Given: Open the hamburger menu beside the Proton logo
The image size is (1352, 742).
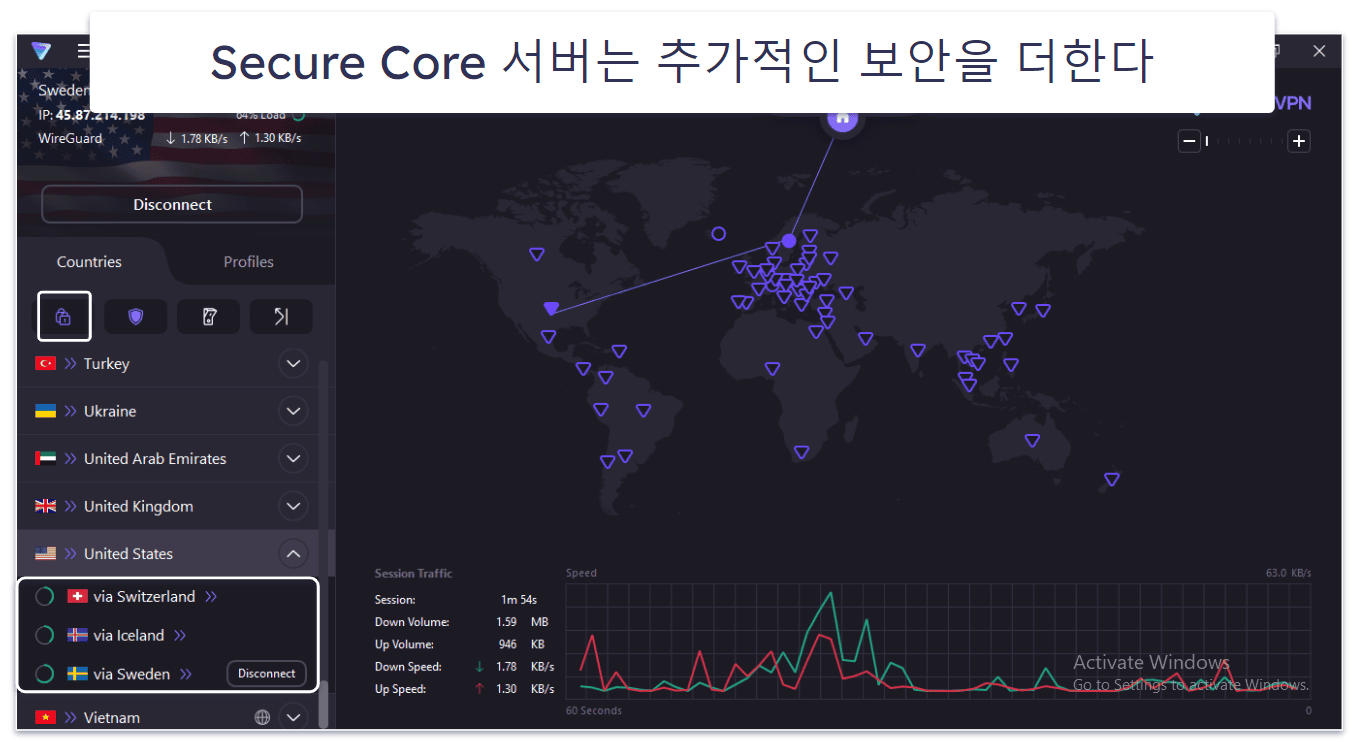Looking at the screenshot, I should (84, 51).
